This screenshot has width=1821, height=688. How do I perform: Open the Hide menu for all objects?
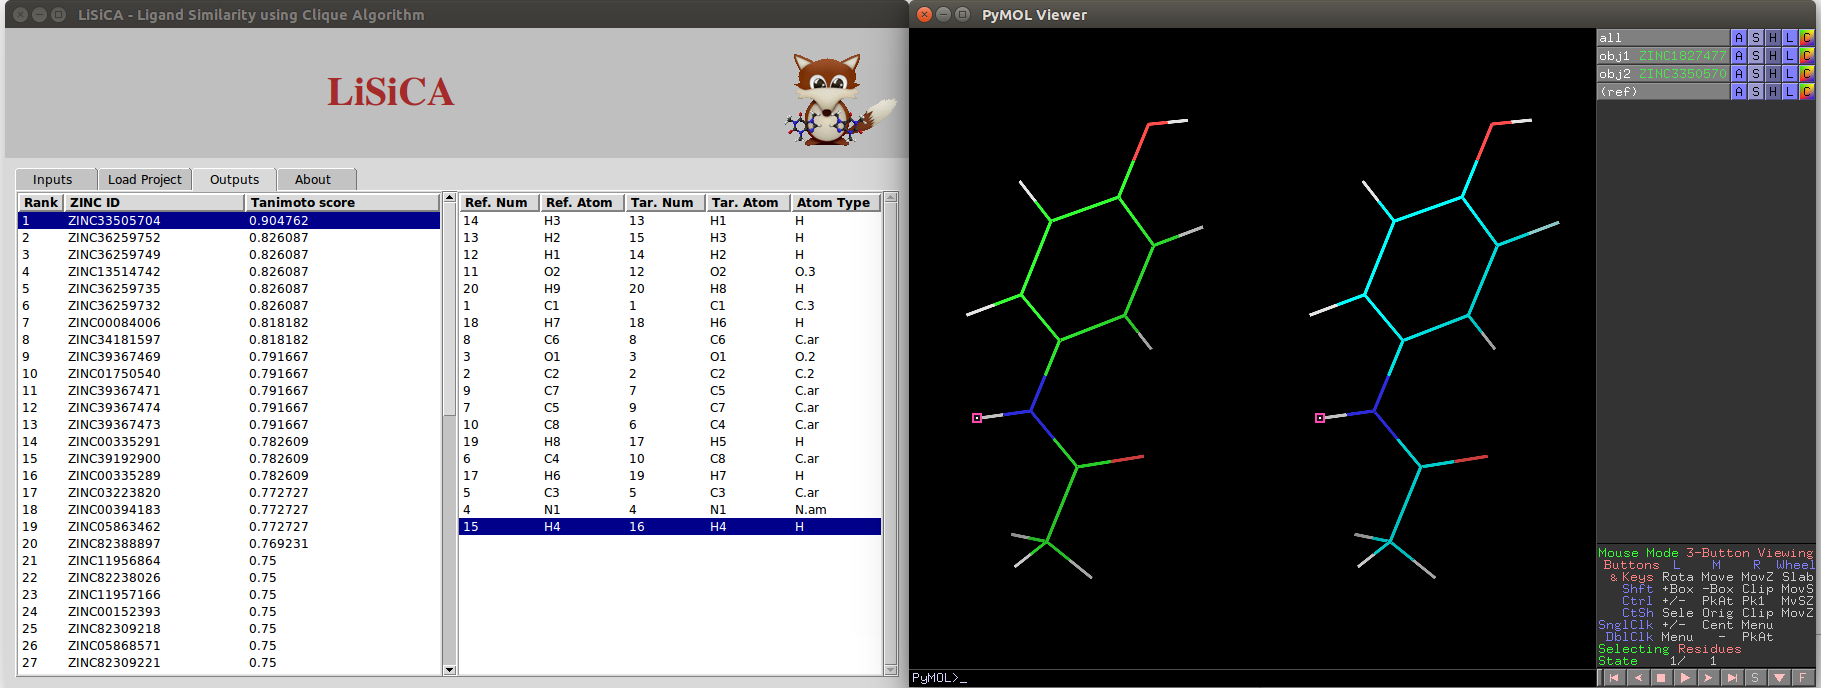click(1773, 38)
